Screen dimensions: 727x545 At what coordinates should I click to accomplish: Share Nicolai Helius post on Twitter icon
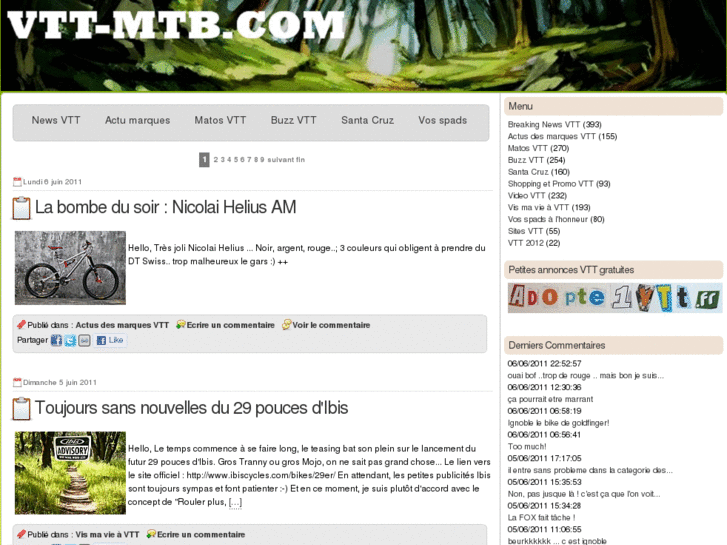click(70, 340)
